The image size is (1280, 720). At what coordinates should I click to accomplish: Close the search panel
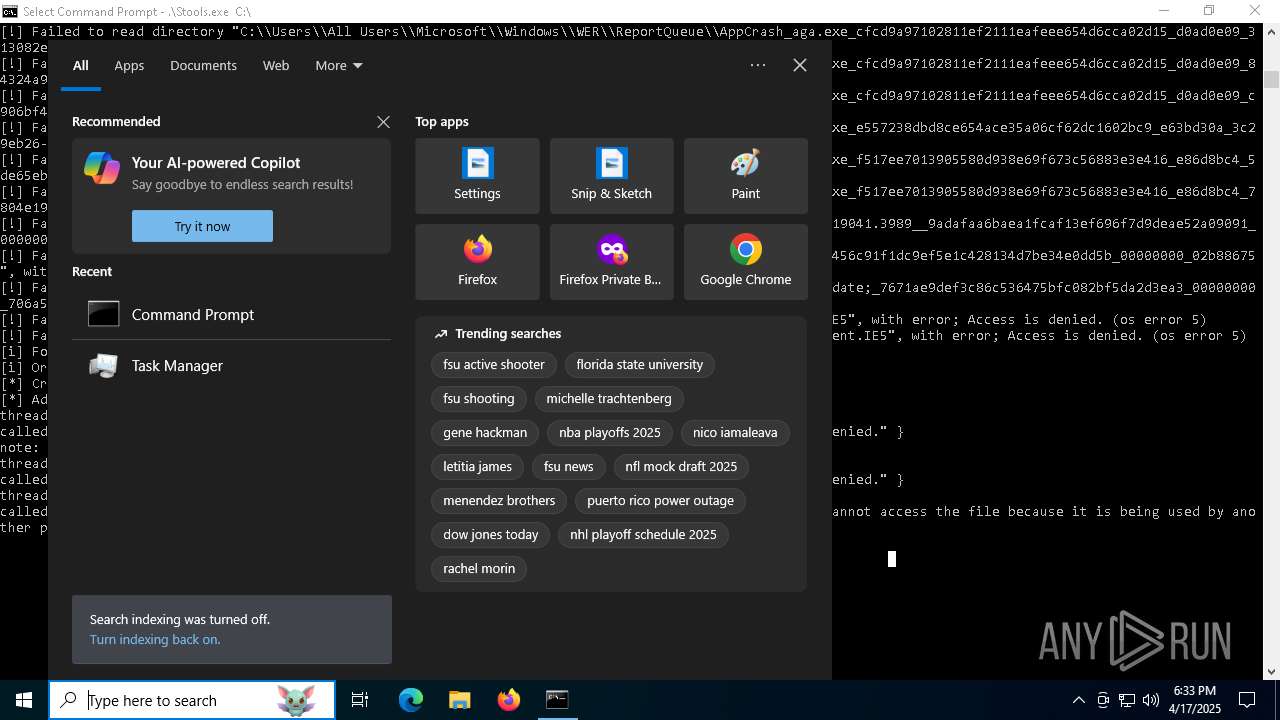pos(800,65)
